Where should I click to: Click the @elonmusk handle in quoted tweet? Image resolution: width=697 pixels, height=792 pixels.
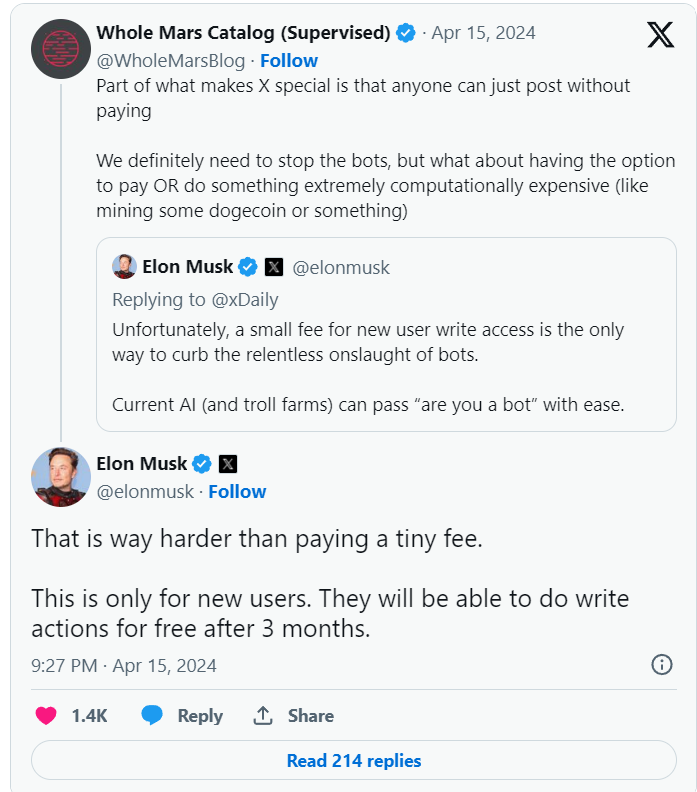[341, 267]
